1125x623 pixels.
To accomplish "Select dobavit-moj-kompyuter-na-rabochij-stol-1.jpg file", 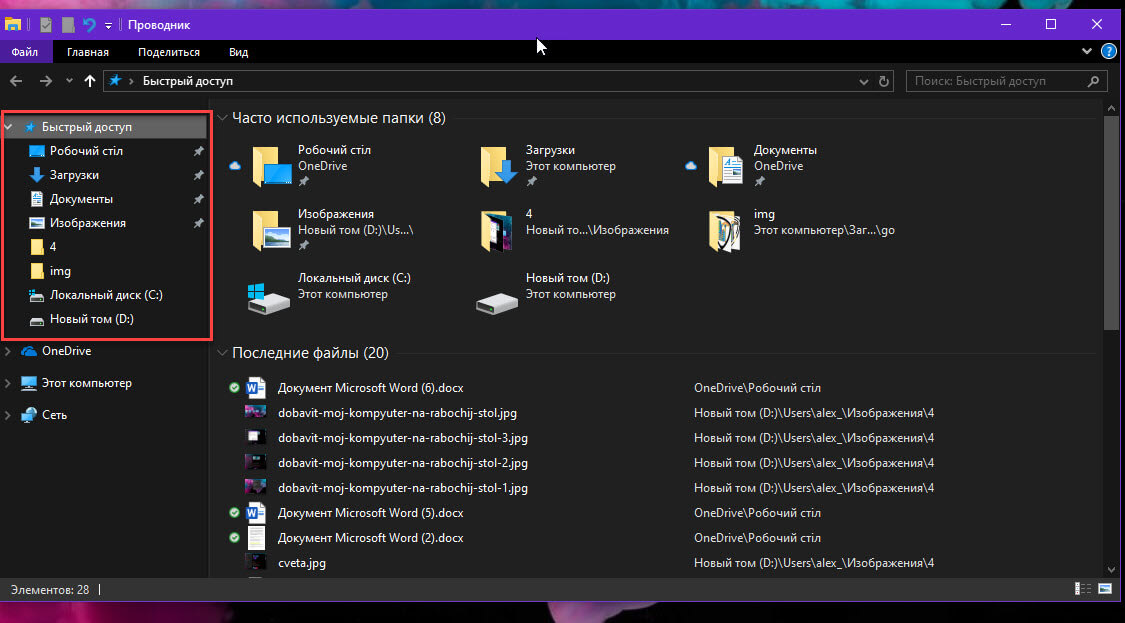I will [403, 488].
